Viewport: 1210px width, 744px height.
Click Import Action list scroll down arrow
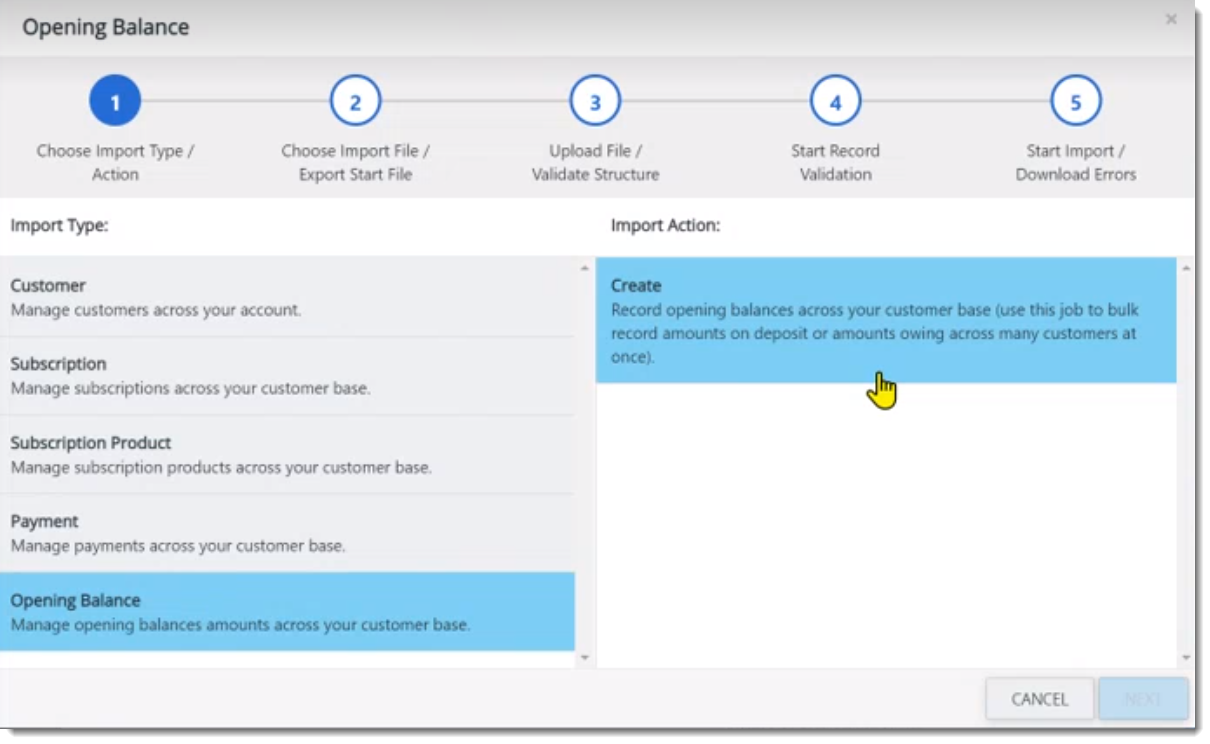pos(1186,658)
